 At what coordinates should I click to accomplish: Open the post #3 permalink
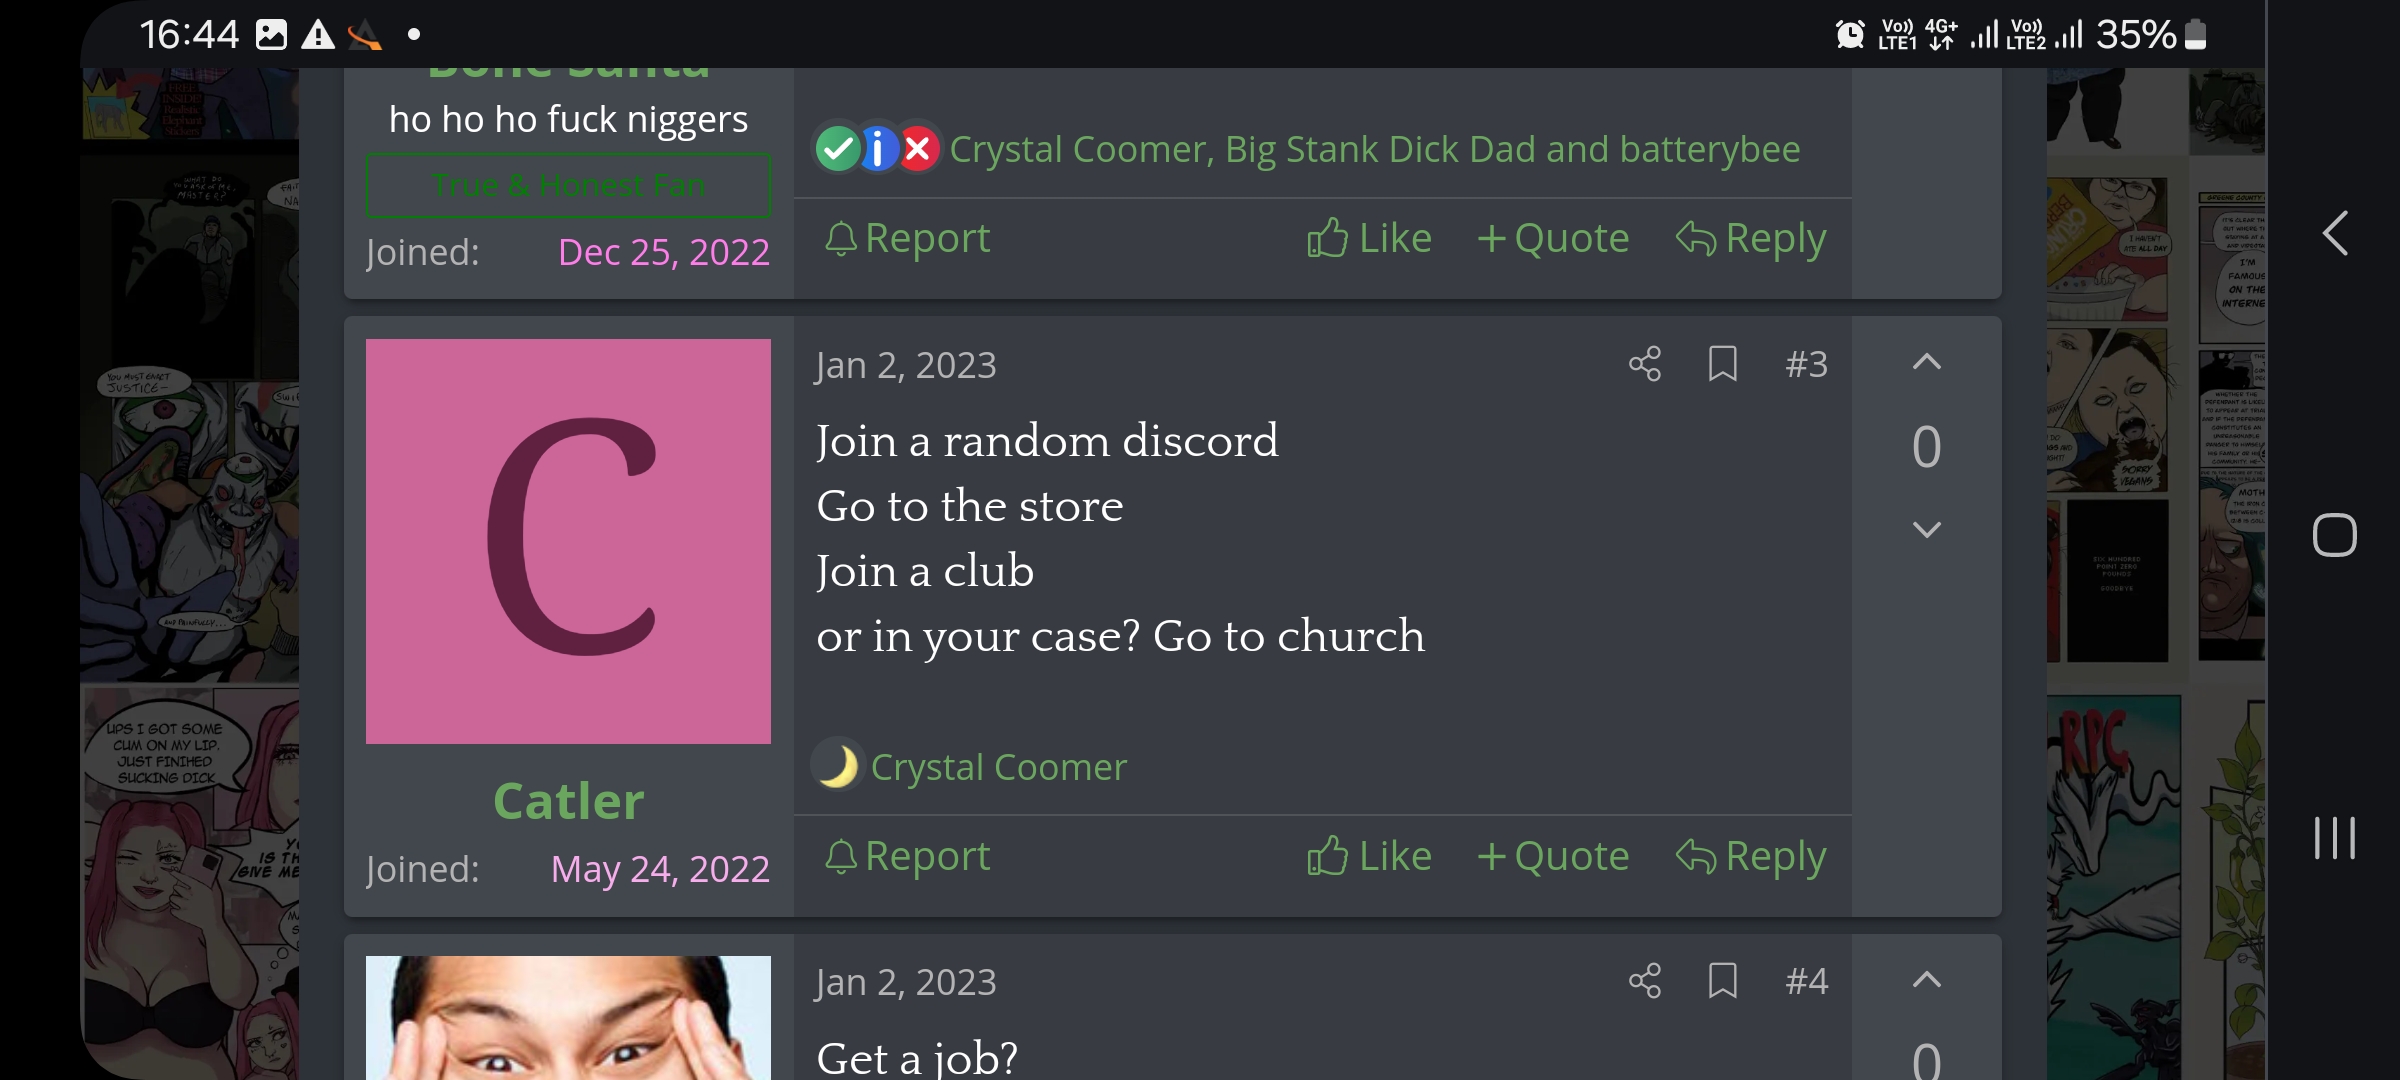(1806, 364)
